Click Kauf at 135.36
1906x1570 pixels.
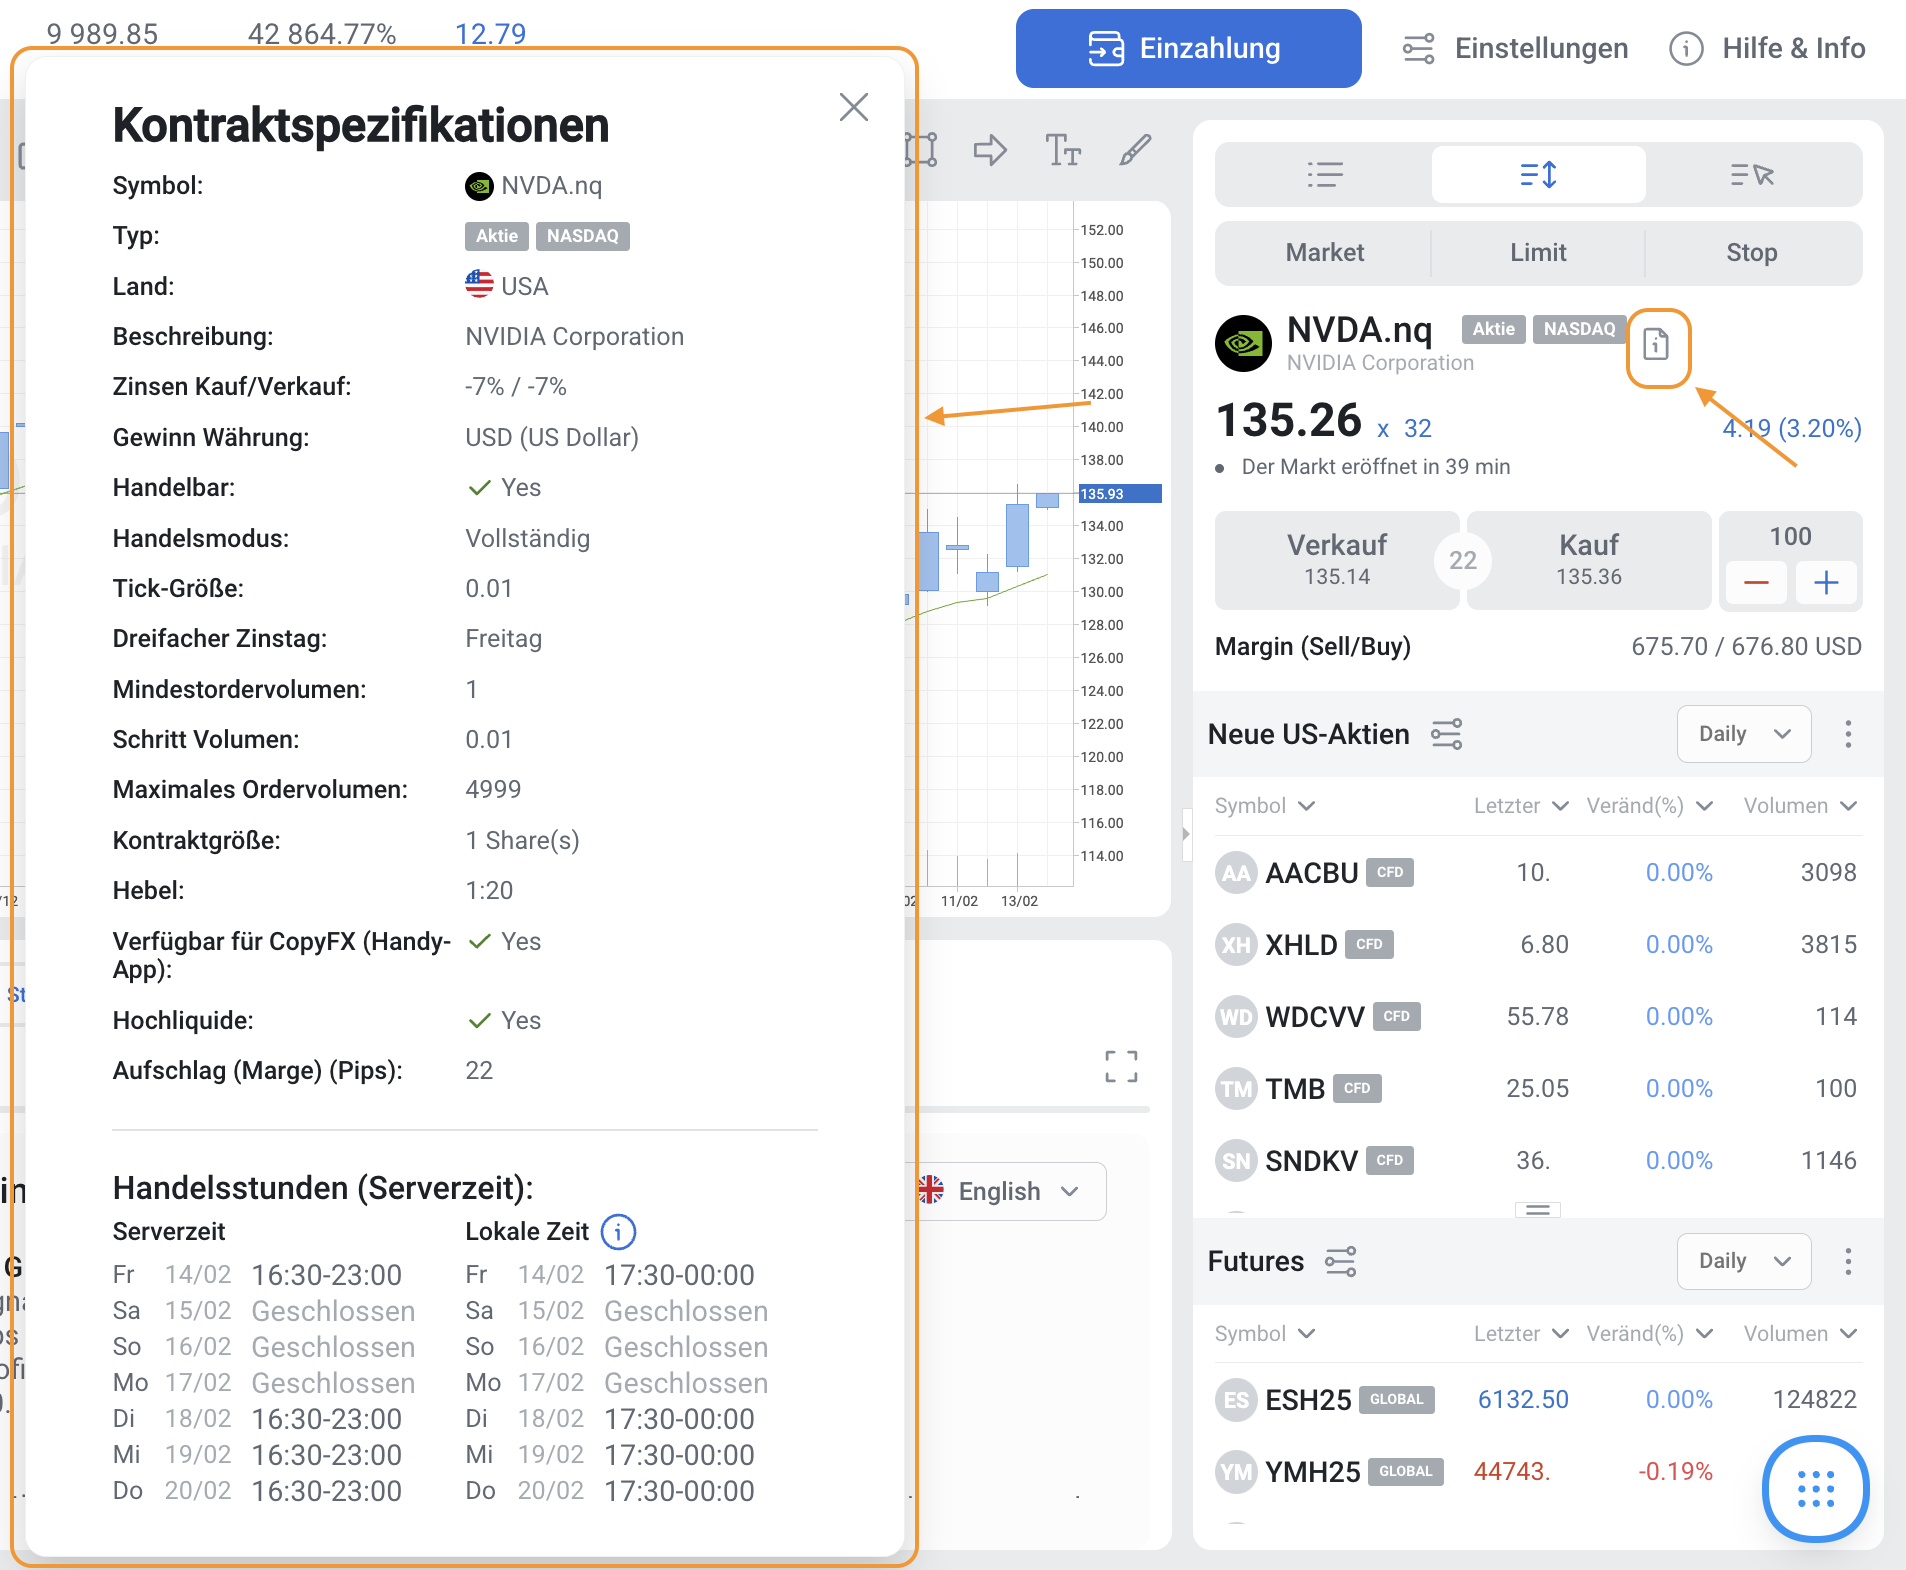pyautogui.click(x=1588, y=560)
